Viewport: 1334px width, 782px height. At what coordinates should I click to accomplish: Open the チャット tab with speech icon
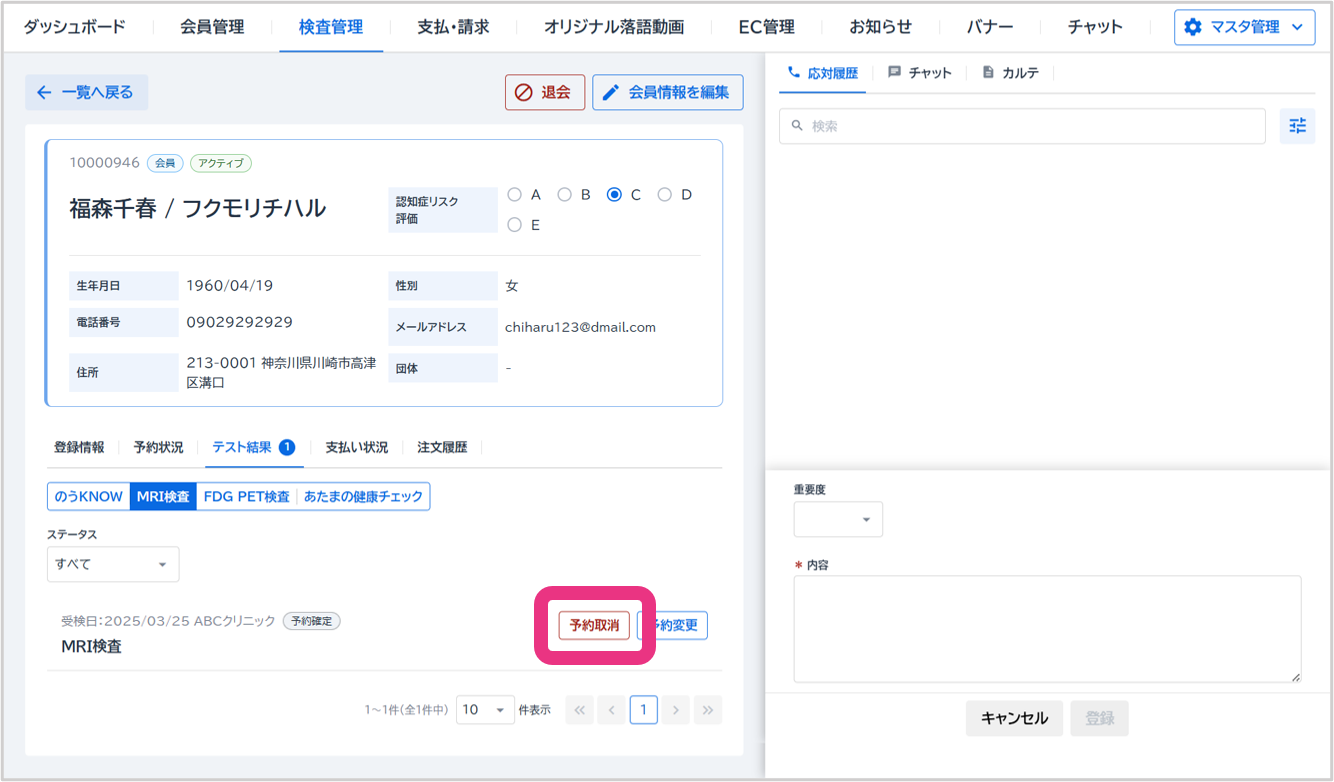[919, 73]
